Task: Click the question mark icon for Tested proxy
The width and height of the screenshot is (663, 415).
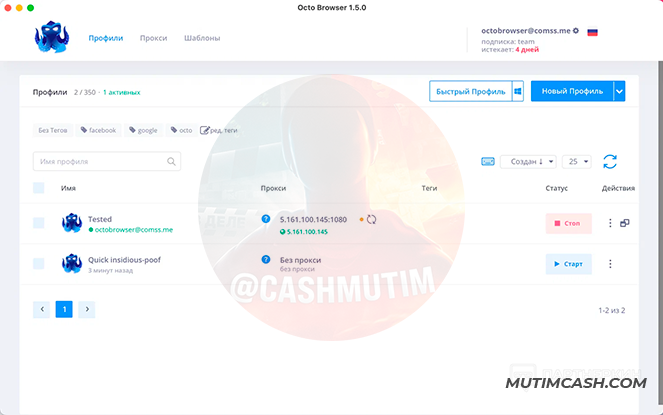Action: coord(266,219)
